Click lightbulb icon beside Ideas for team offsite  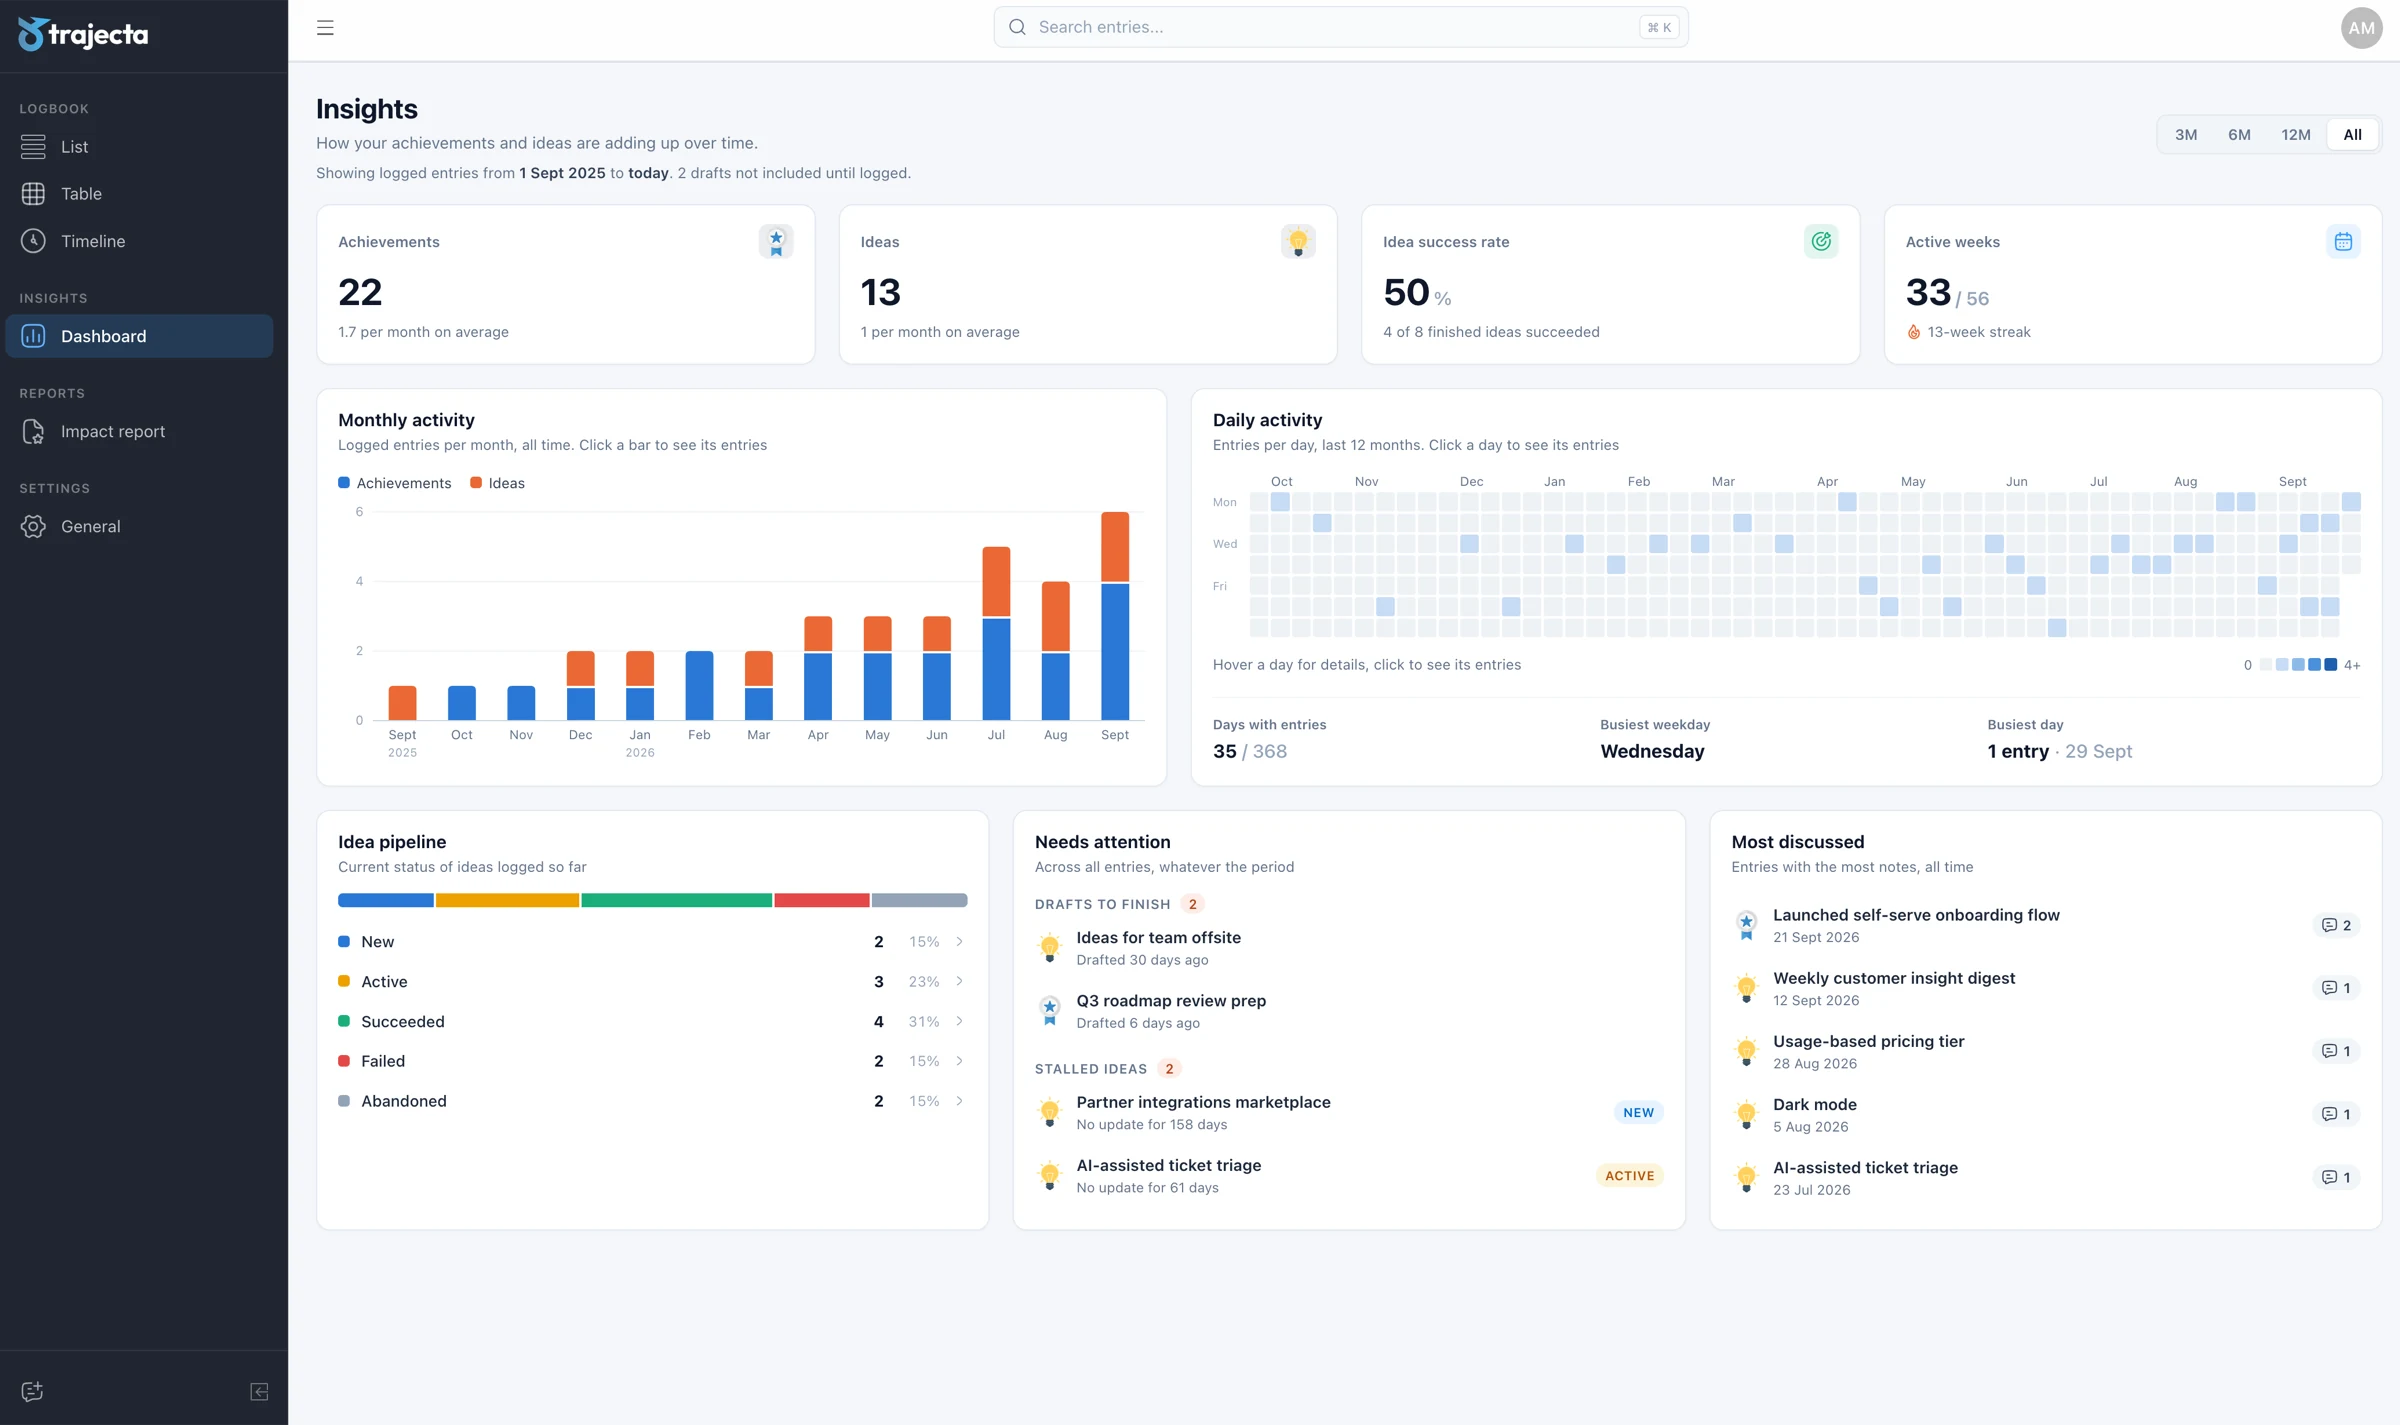pyautogui.click(x=1049, y=948)
